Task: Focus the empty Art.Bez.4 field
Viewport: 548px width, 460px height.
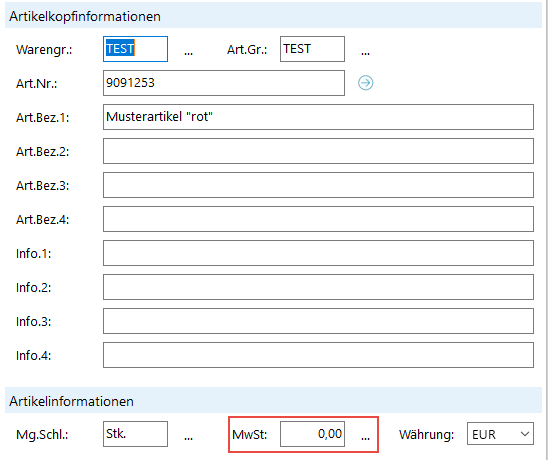Action: pos(318,219)
